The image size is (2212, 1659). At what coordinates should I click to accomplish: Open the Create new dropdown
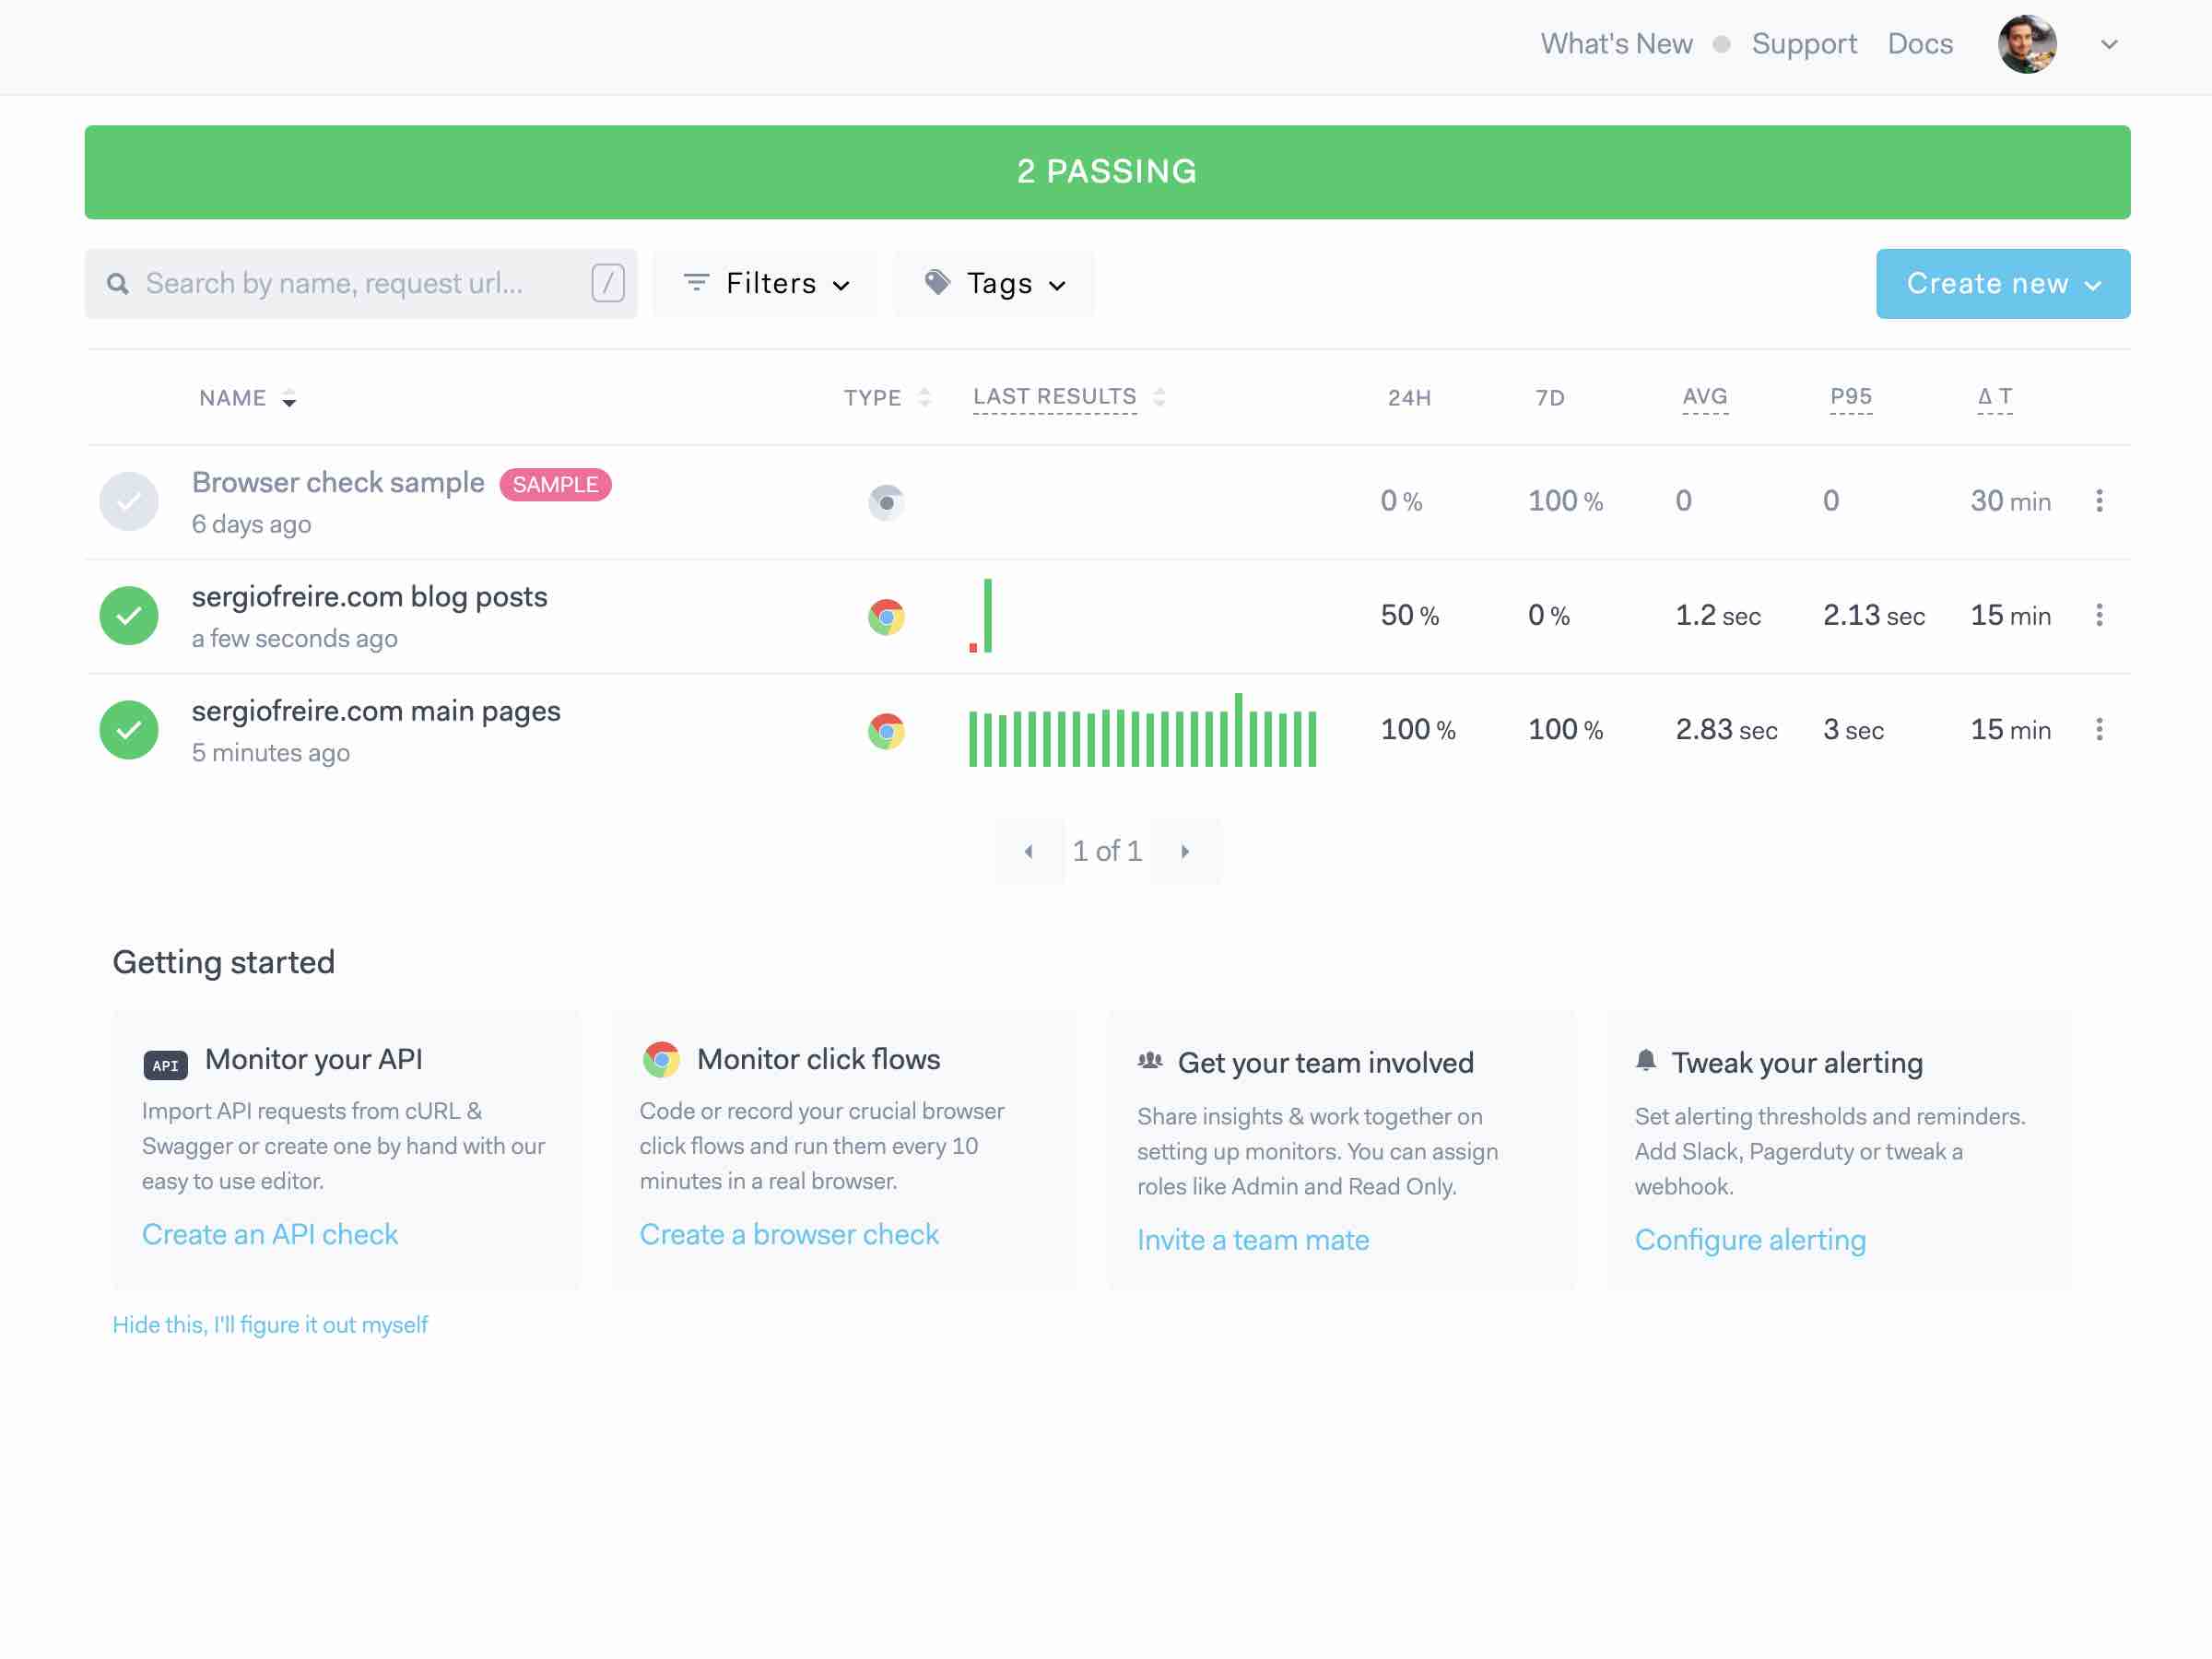point(2002,284)
